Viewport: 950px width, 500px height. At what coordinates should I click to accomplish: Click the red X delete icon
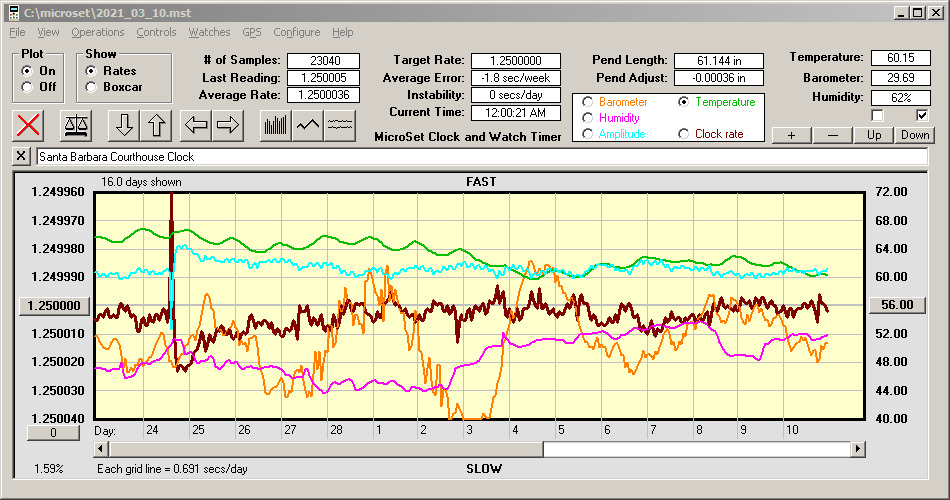pyautogui.click(x=29, y=125)
